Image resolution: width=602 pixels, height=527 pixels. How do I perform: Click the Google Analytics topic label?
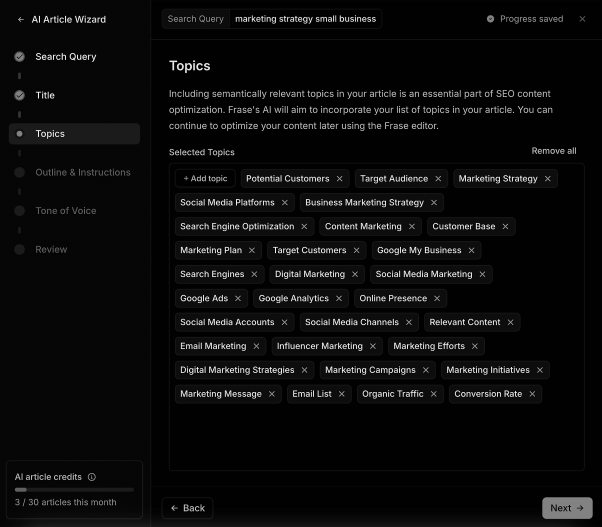click(293, 298)
